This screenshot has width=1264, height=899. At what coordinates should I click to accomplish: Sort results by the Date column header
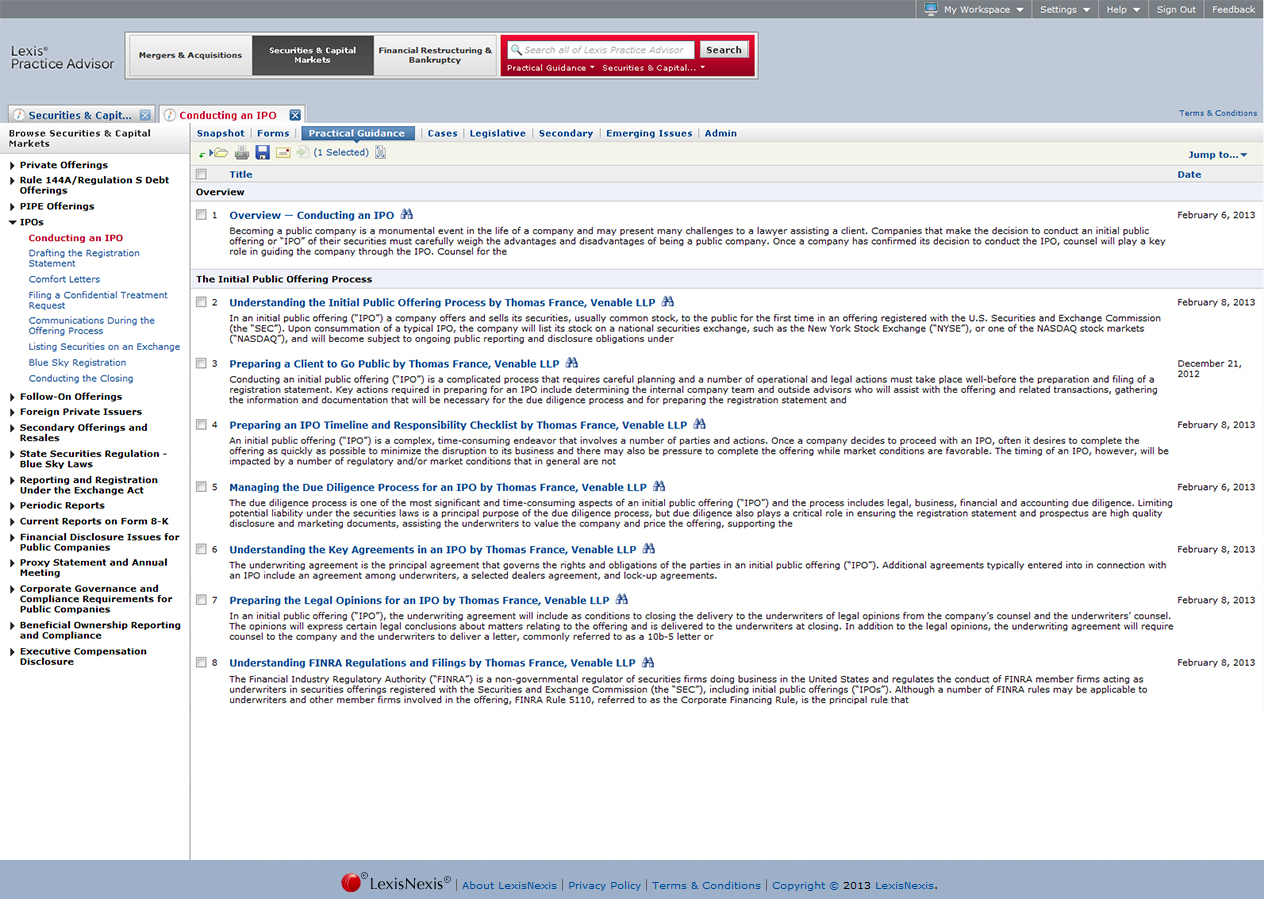pyautogui.click(x=1189, y=174)
